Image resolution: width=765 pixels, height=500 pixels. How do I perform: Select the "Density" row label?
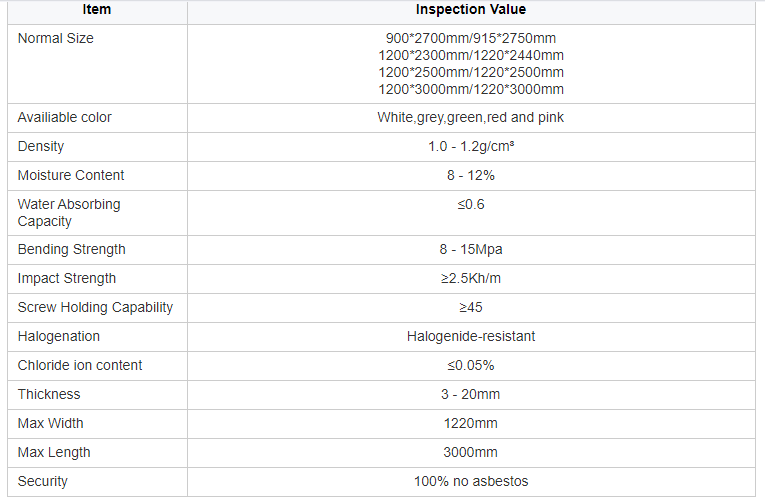click(41, 146)
